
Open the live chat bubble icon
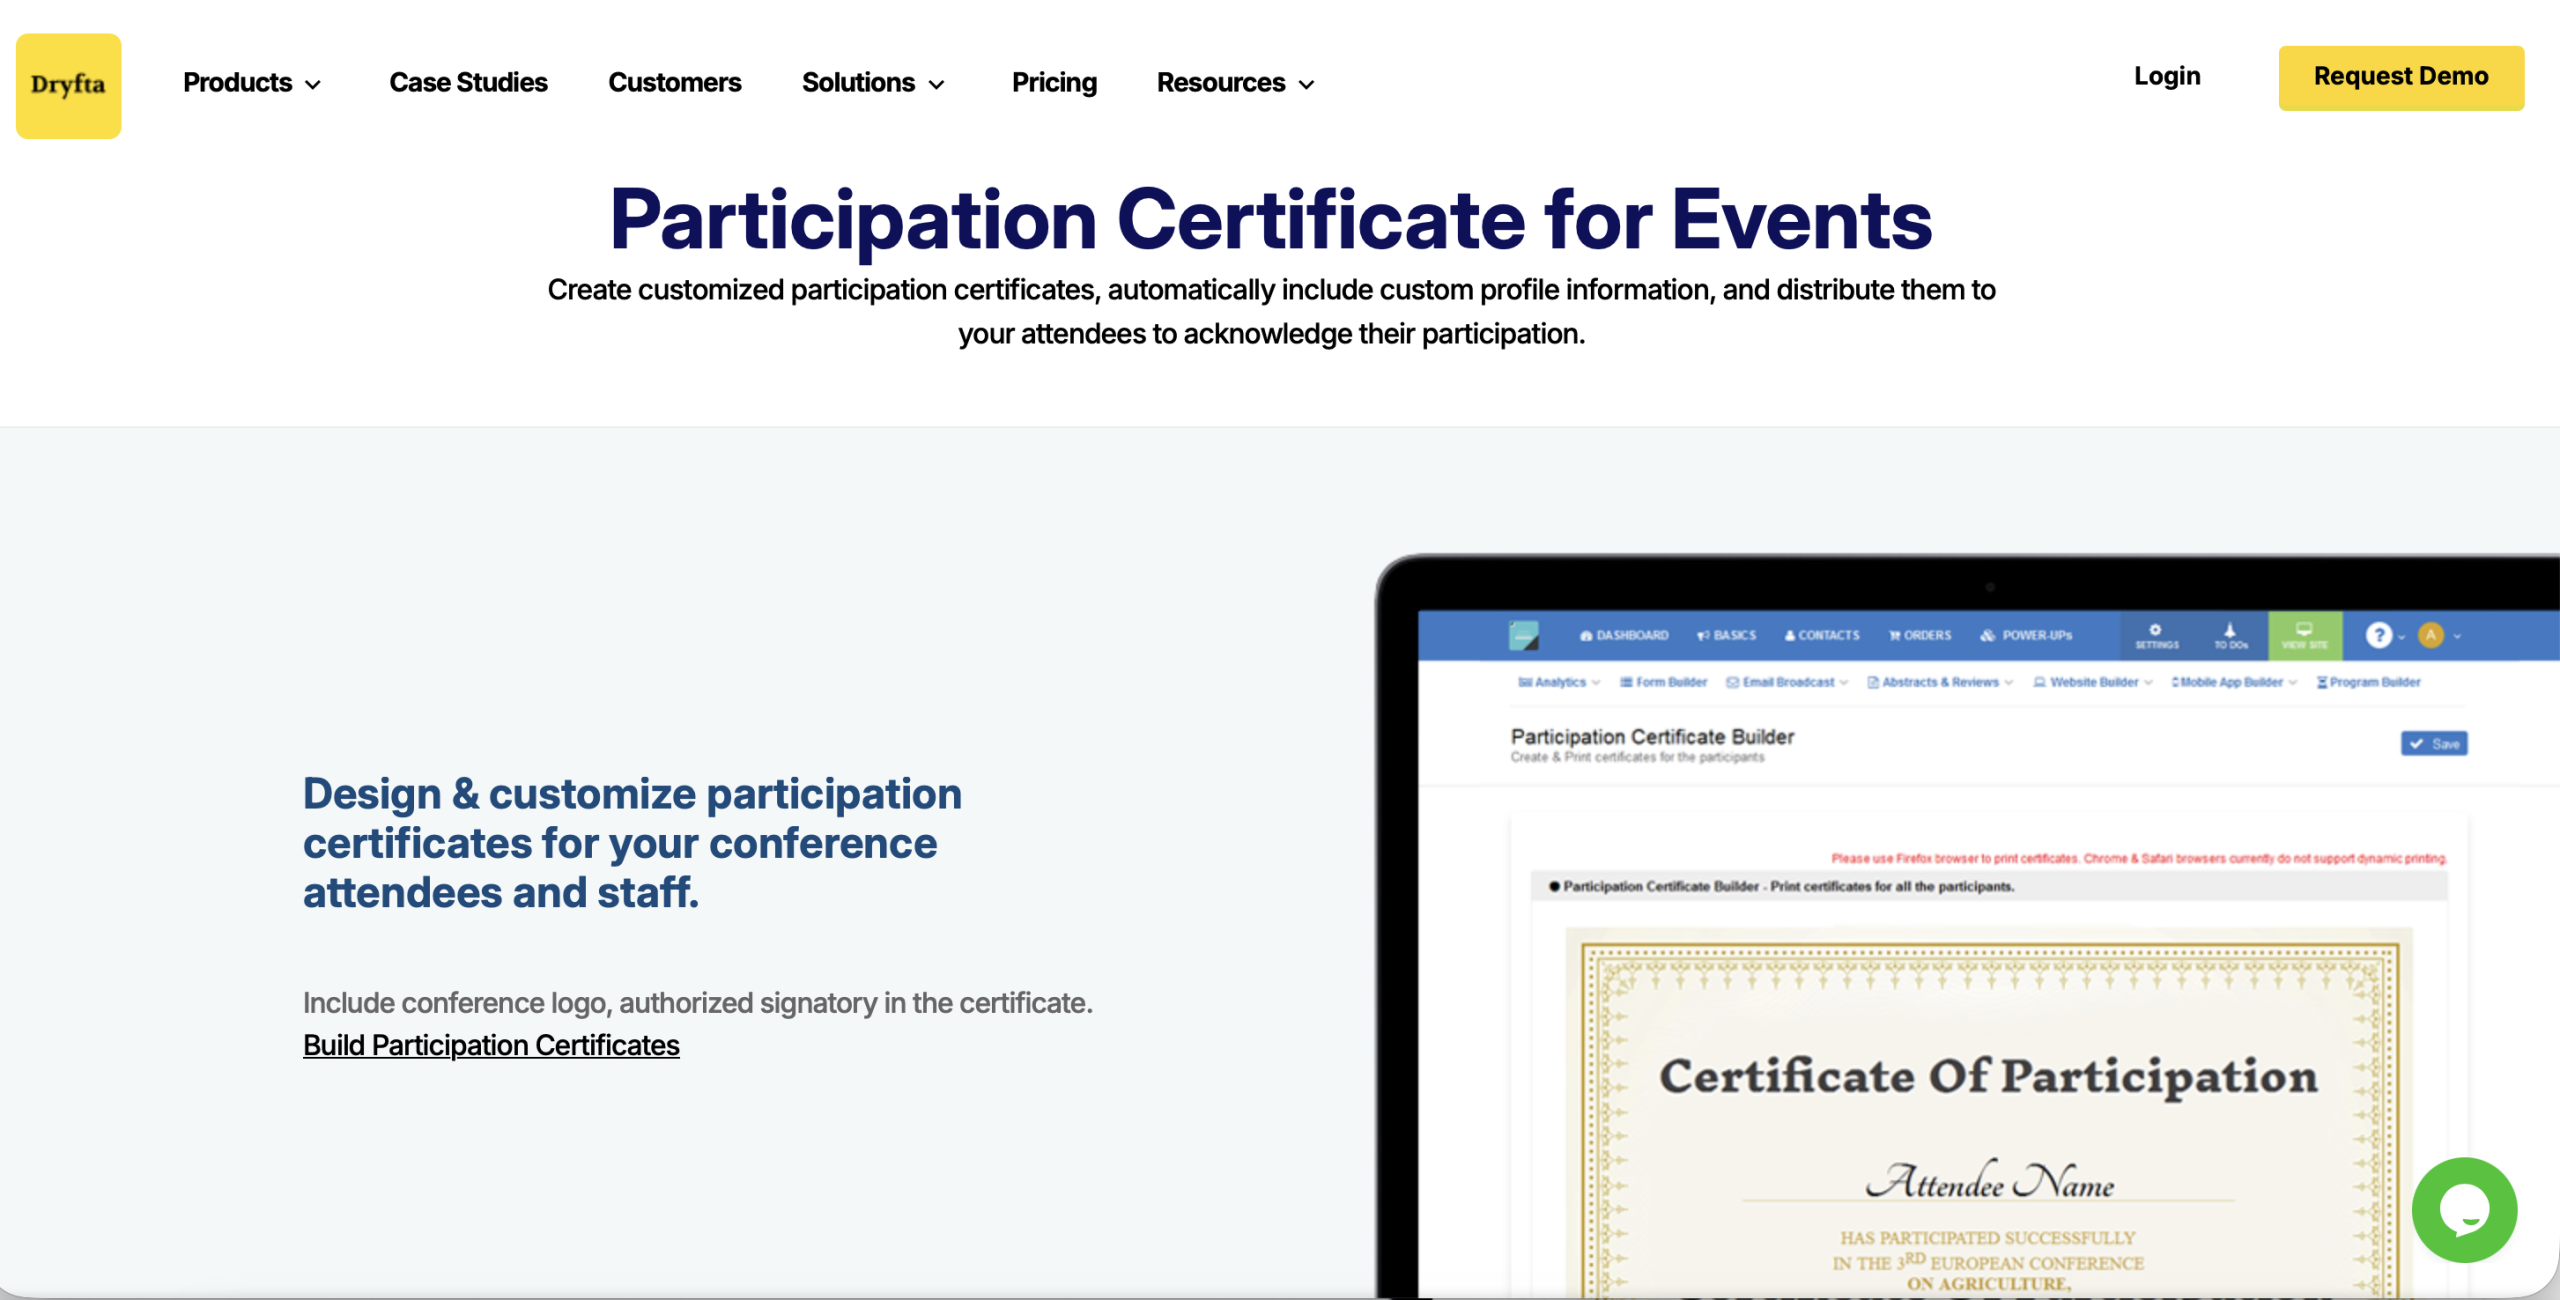2465,1209
